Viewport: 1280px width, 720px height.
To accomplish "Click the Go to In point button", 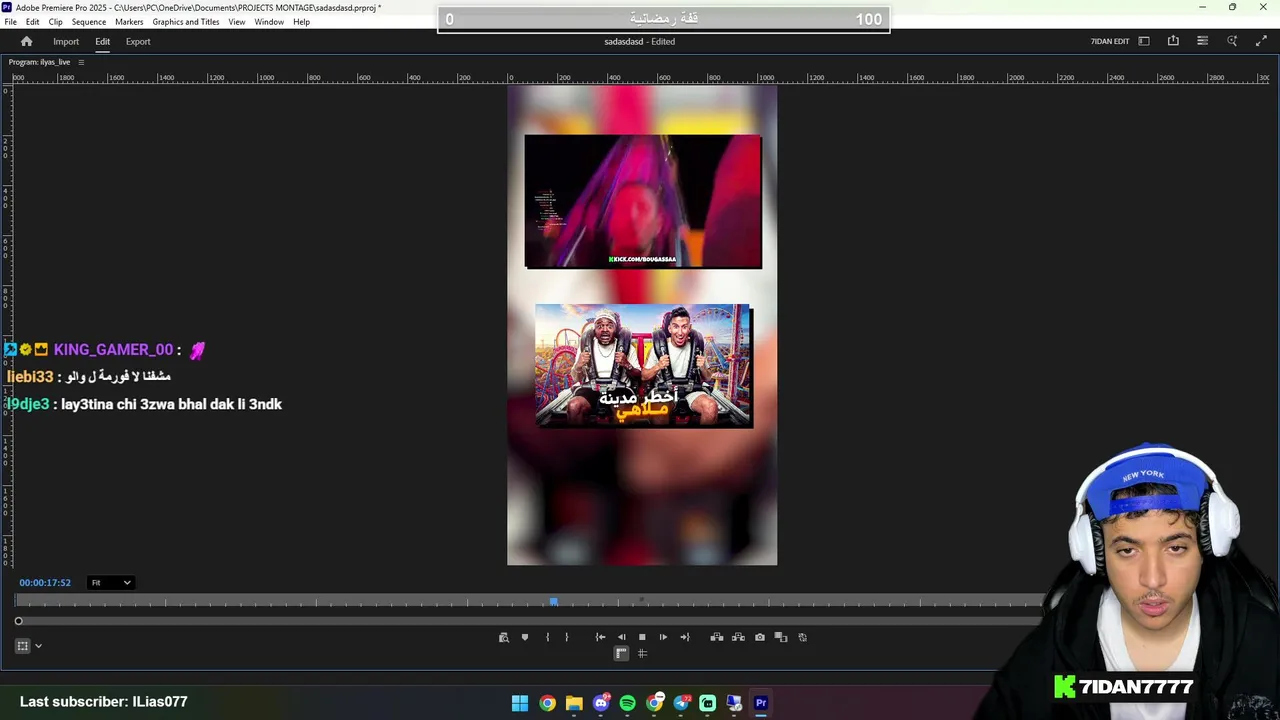I will pos(600,637).
